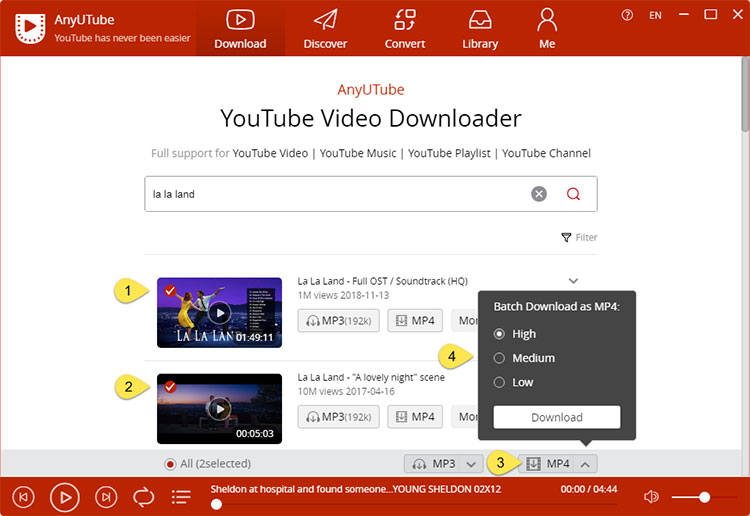Select Medium quality for batch MP4
Viewport: 750px width, 516px height.
tap(499, 358)
